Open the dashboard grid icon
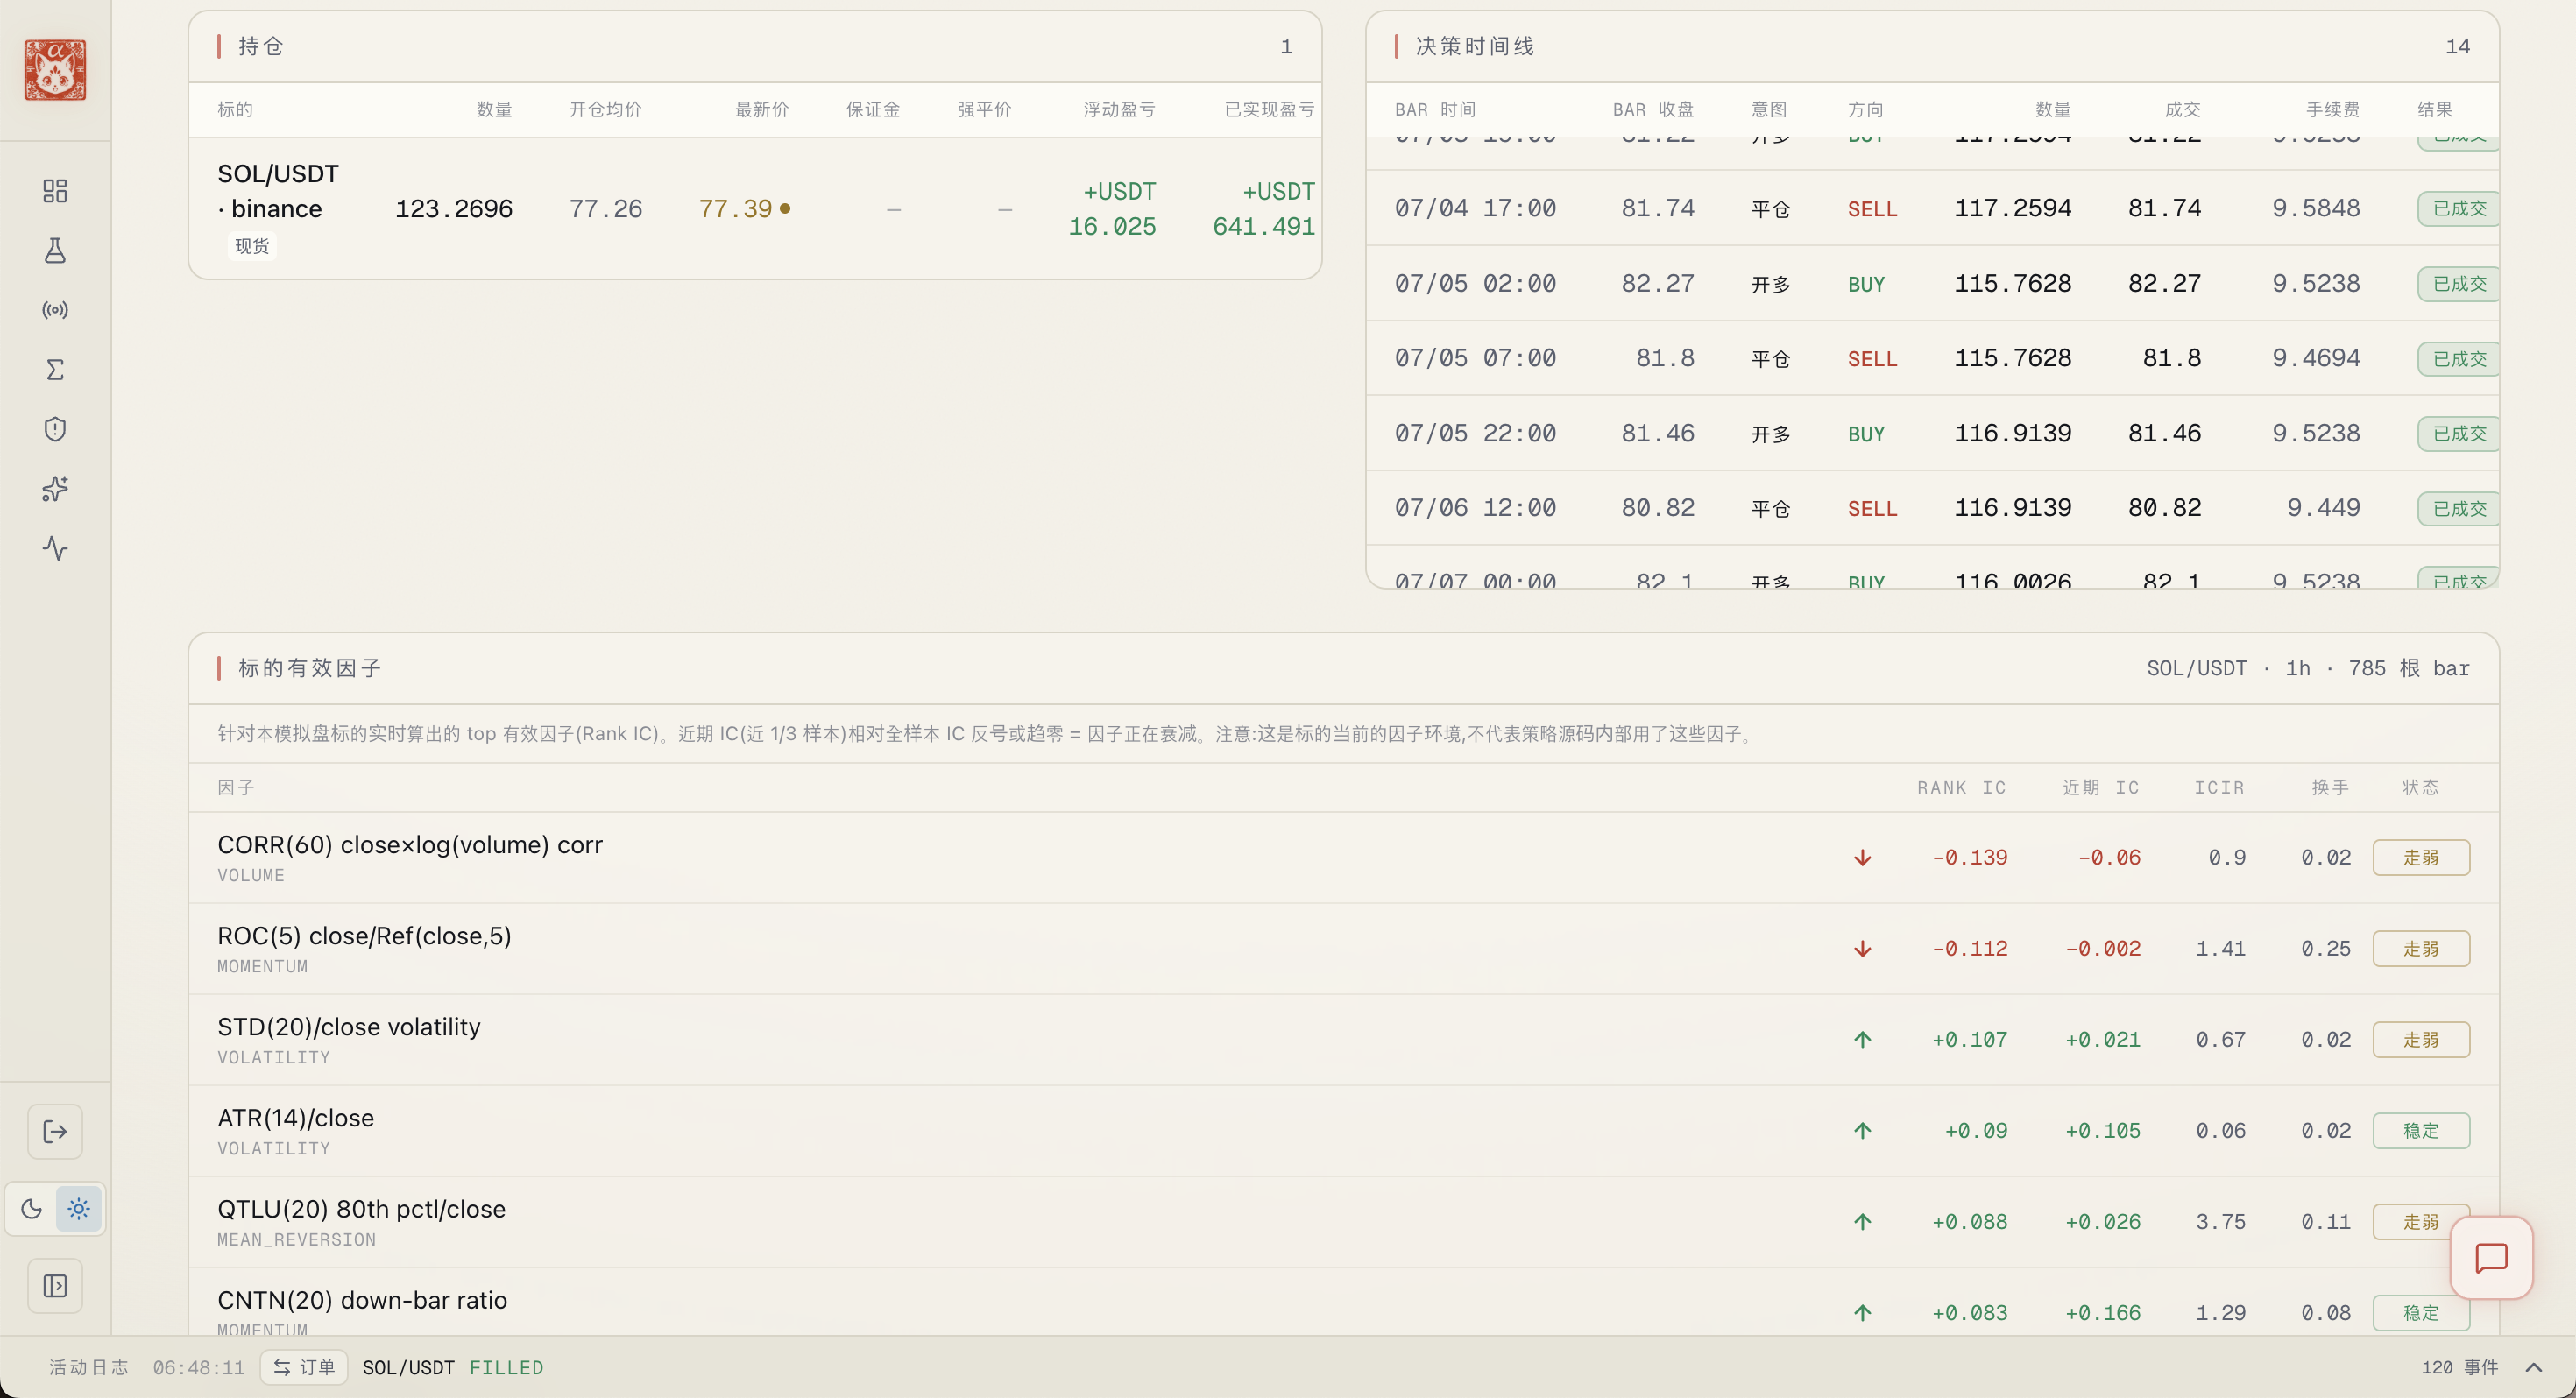The image size is (2576, 1398). coord(55,191)
